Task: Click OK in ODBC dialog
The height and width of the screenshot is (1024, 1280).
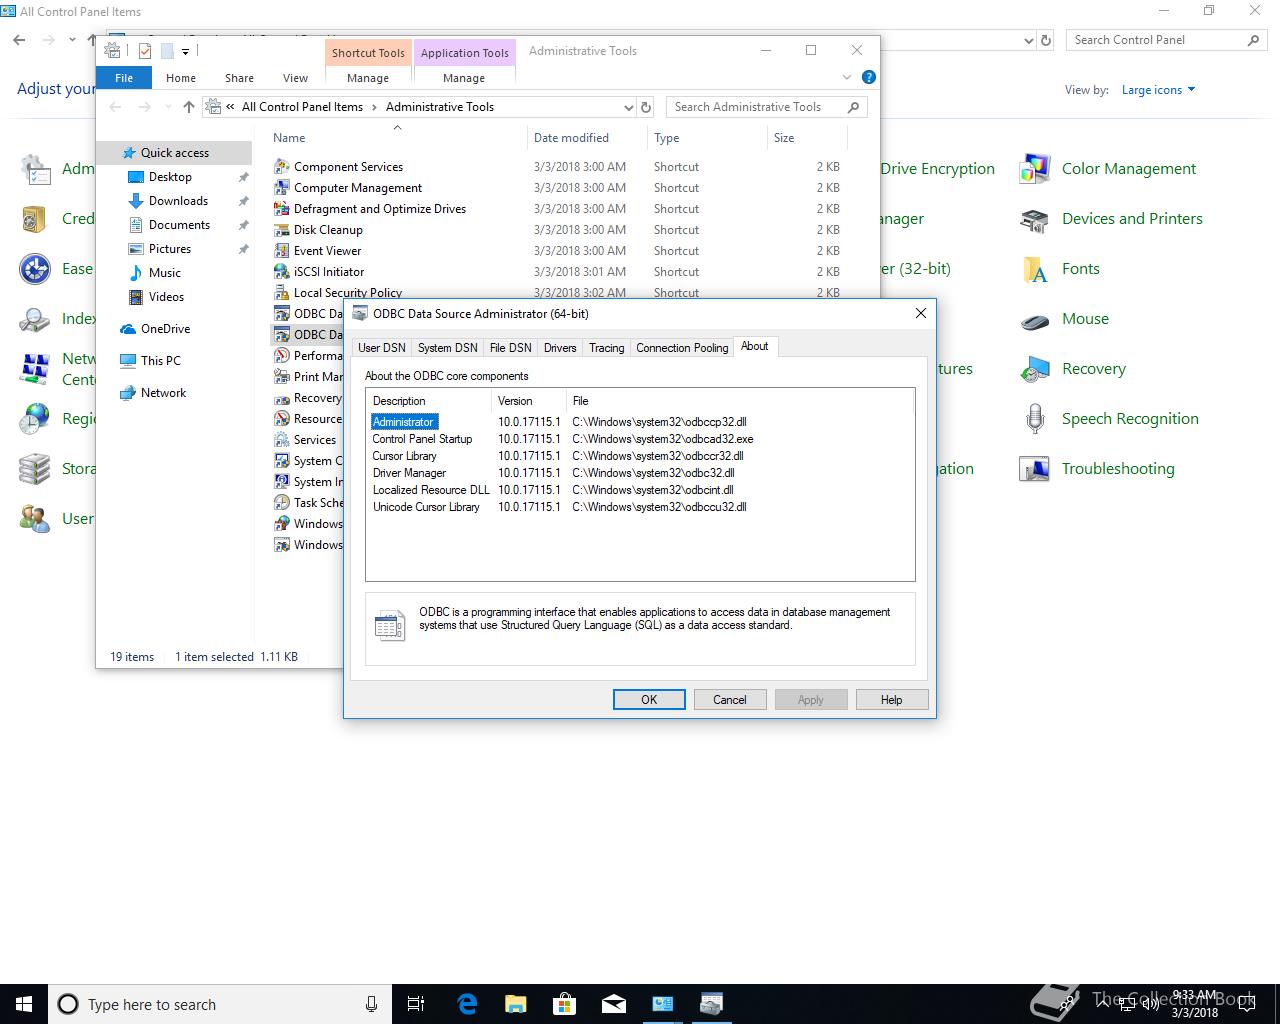Action: (x=649, y=700)
